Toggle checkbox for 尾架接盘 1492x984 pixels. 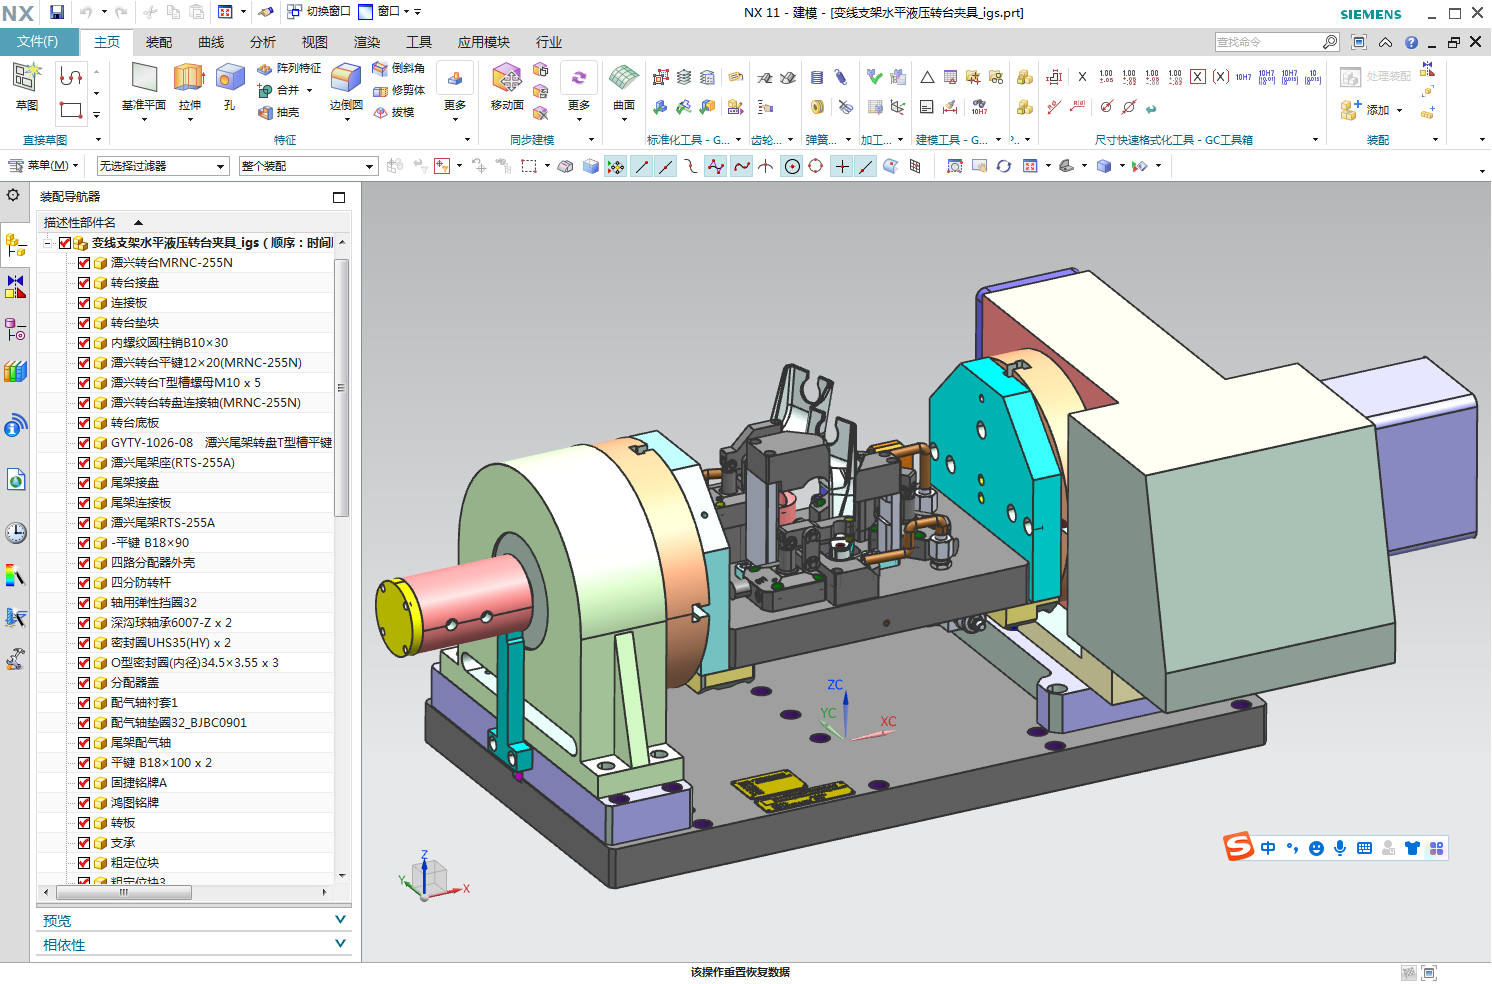[x=84, y=483]
